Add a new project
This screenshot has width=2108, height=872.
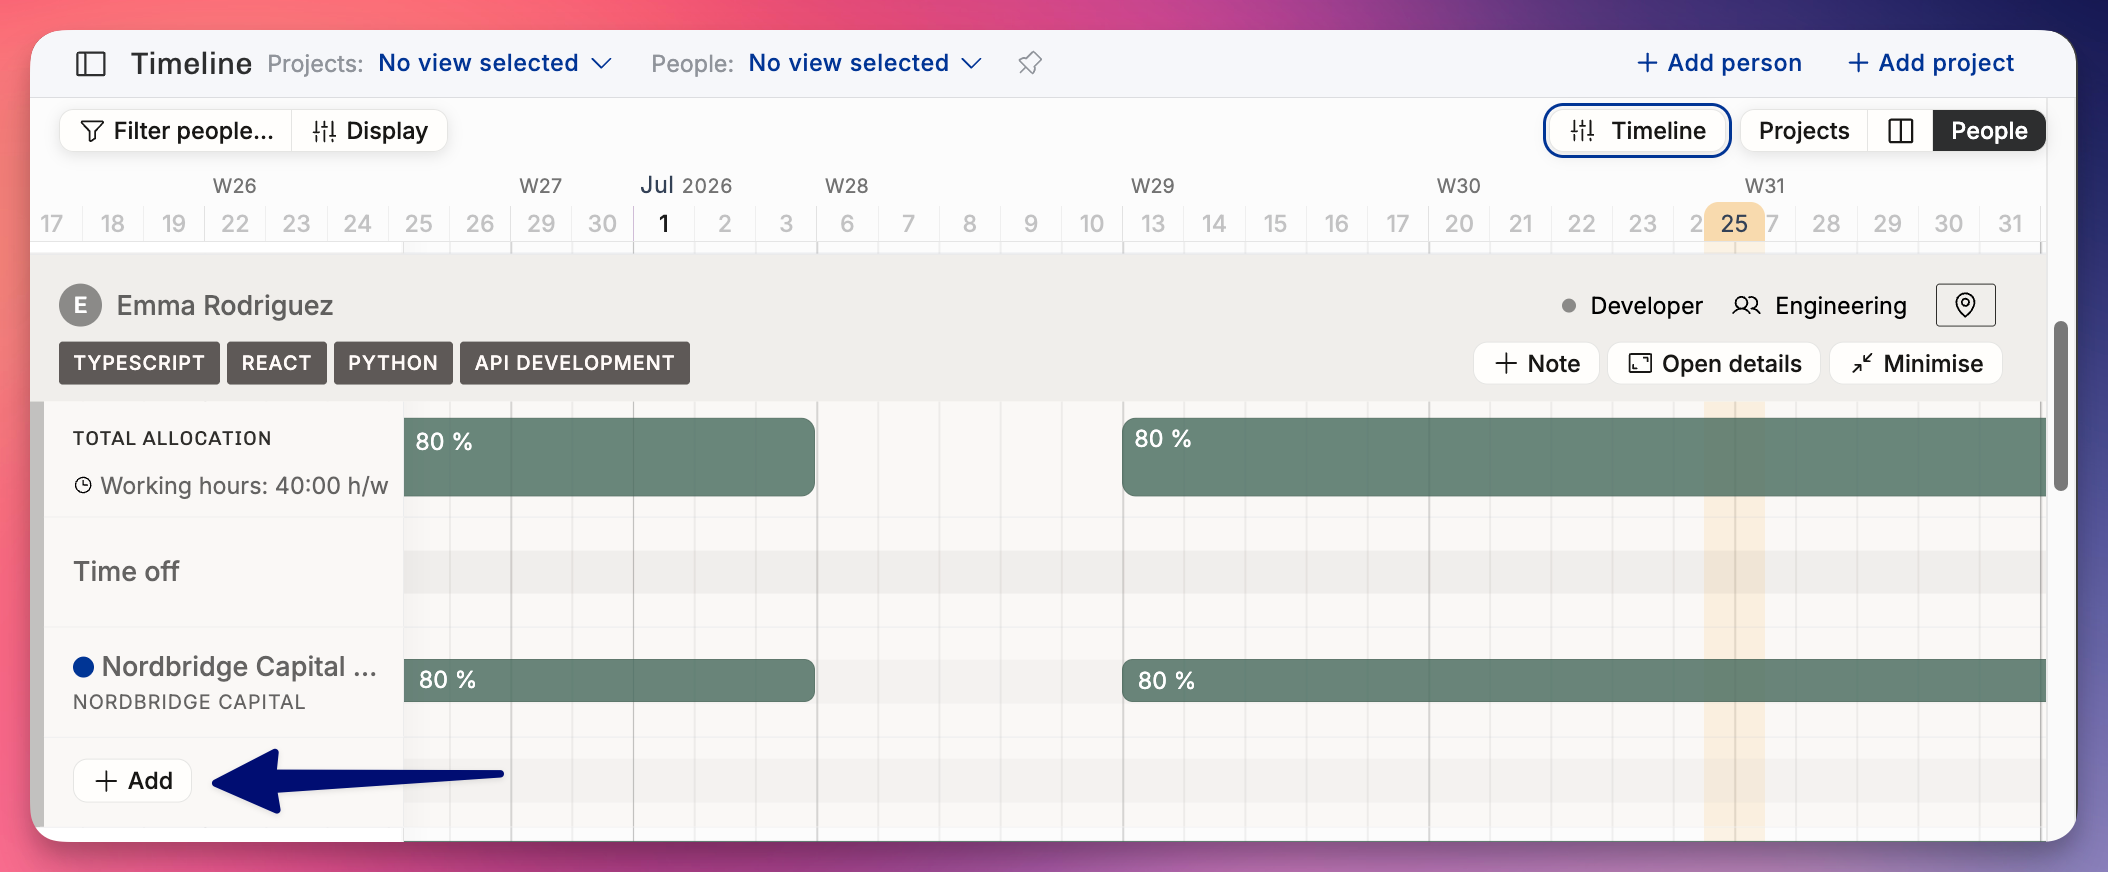point(1930,63)
